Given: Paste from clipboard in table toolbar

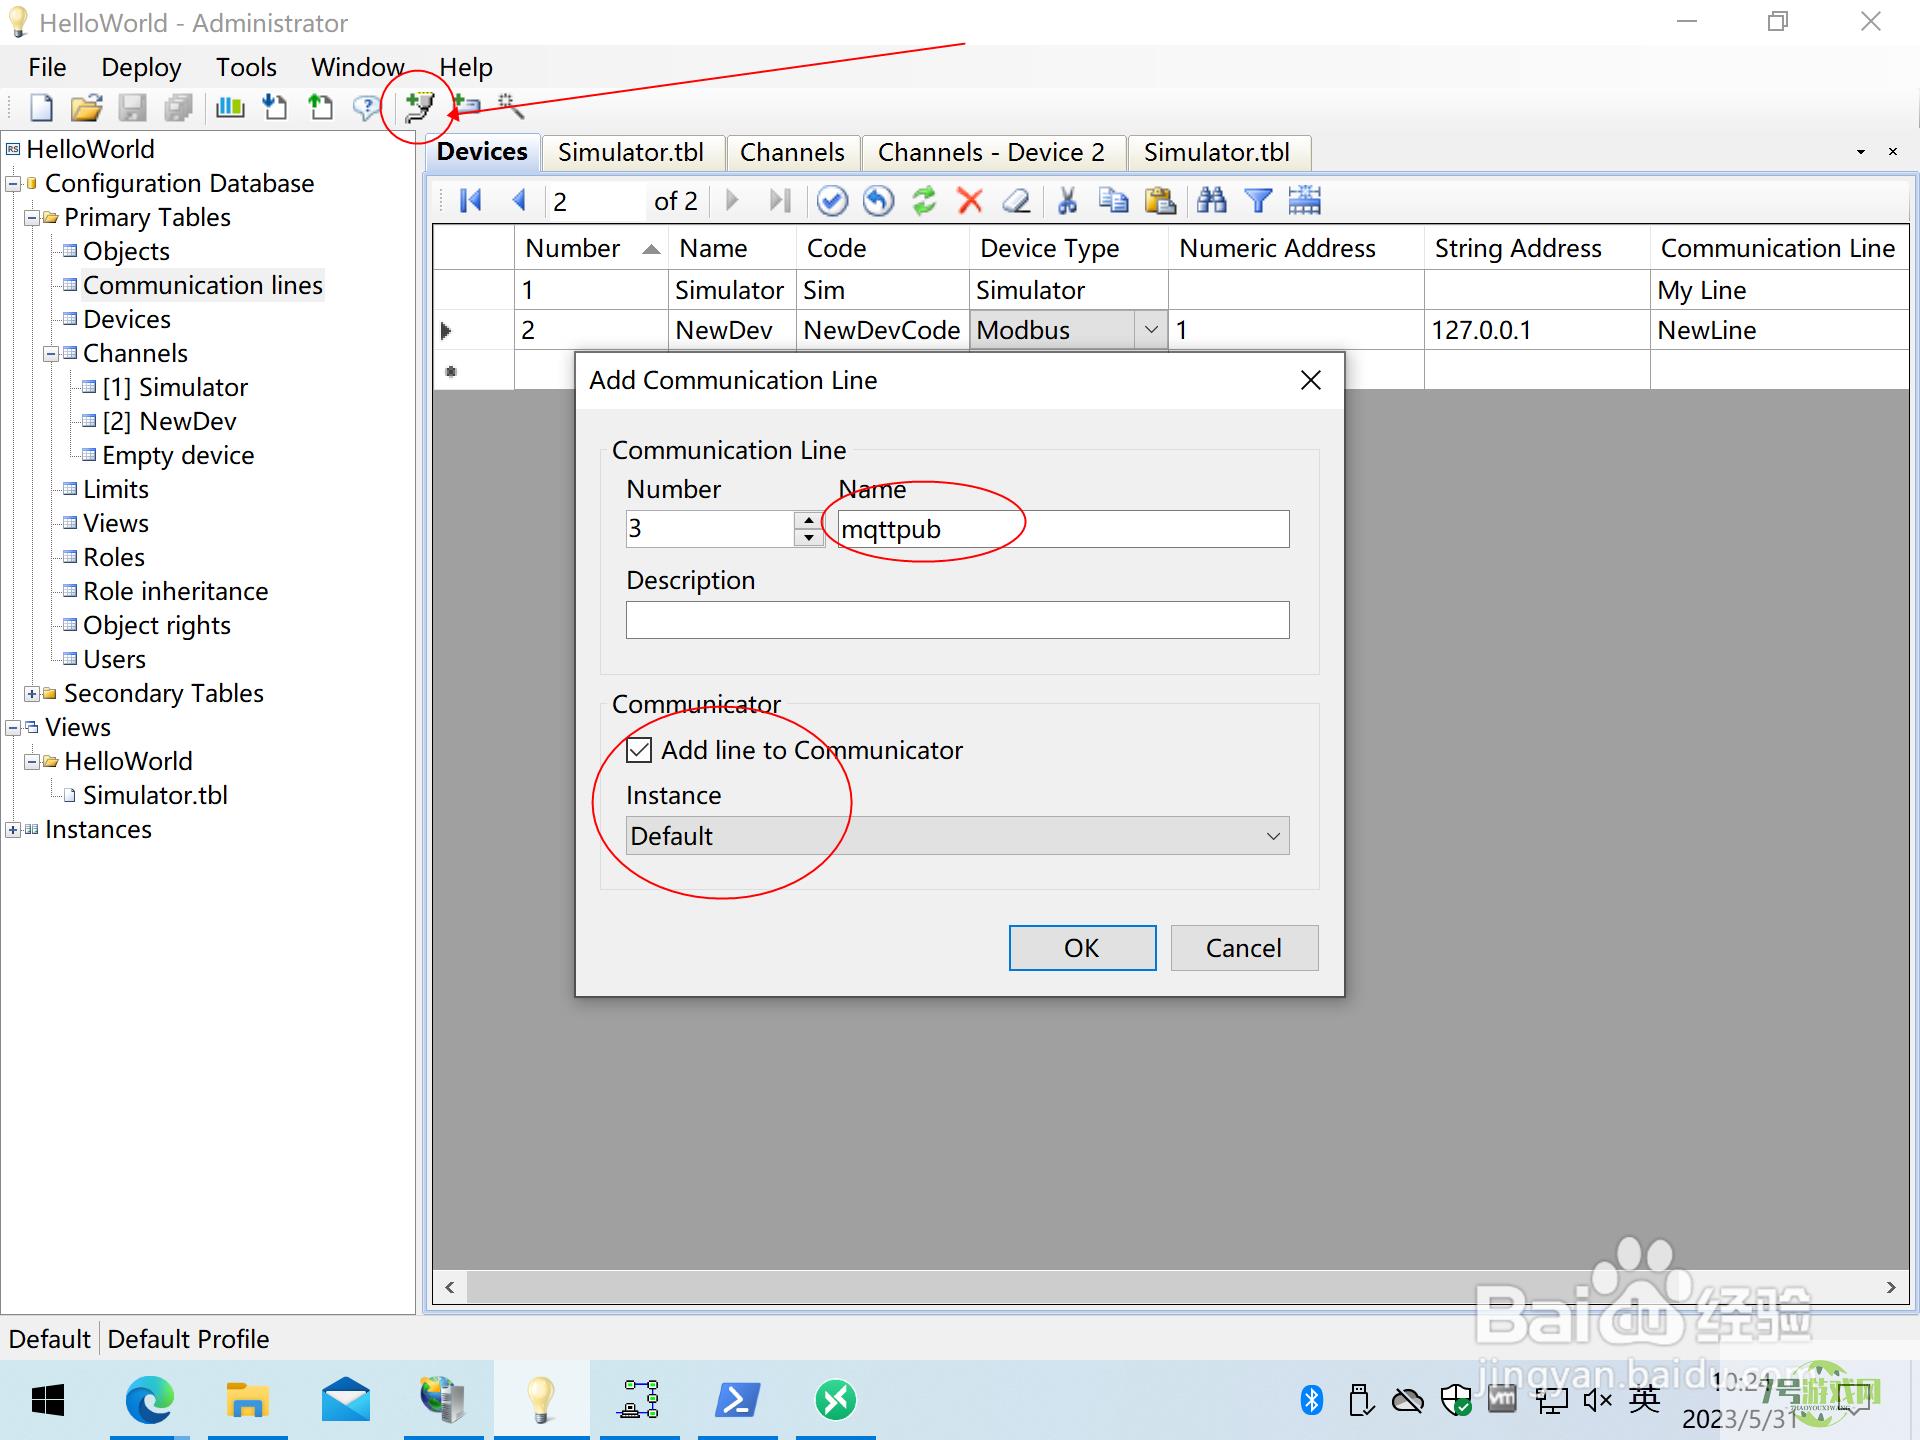Looking at the screenshot, I should [x=1160, y=201].
